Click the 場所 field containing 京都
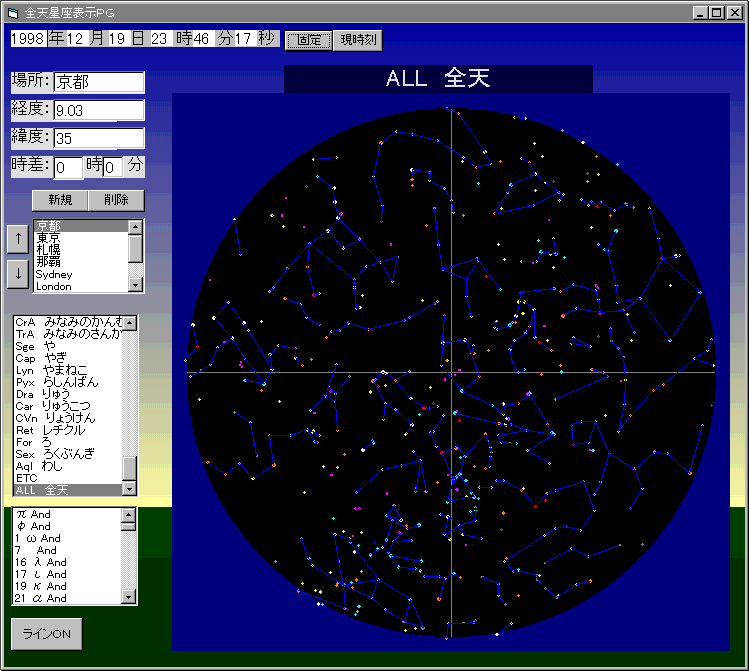Image resolution: width=749 pixels, height=671 pixels. coord(99,82)
